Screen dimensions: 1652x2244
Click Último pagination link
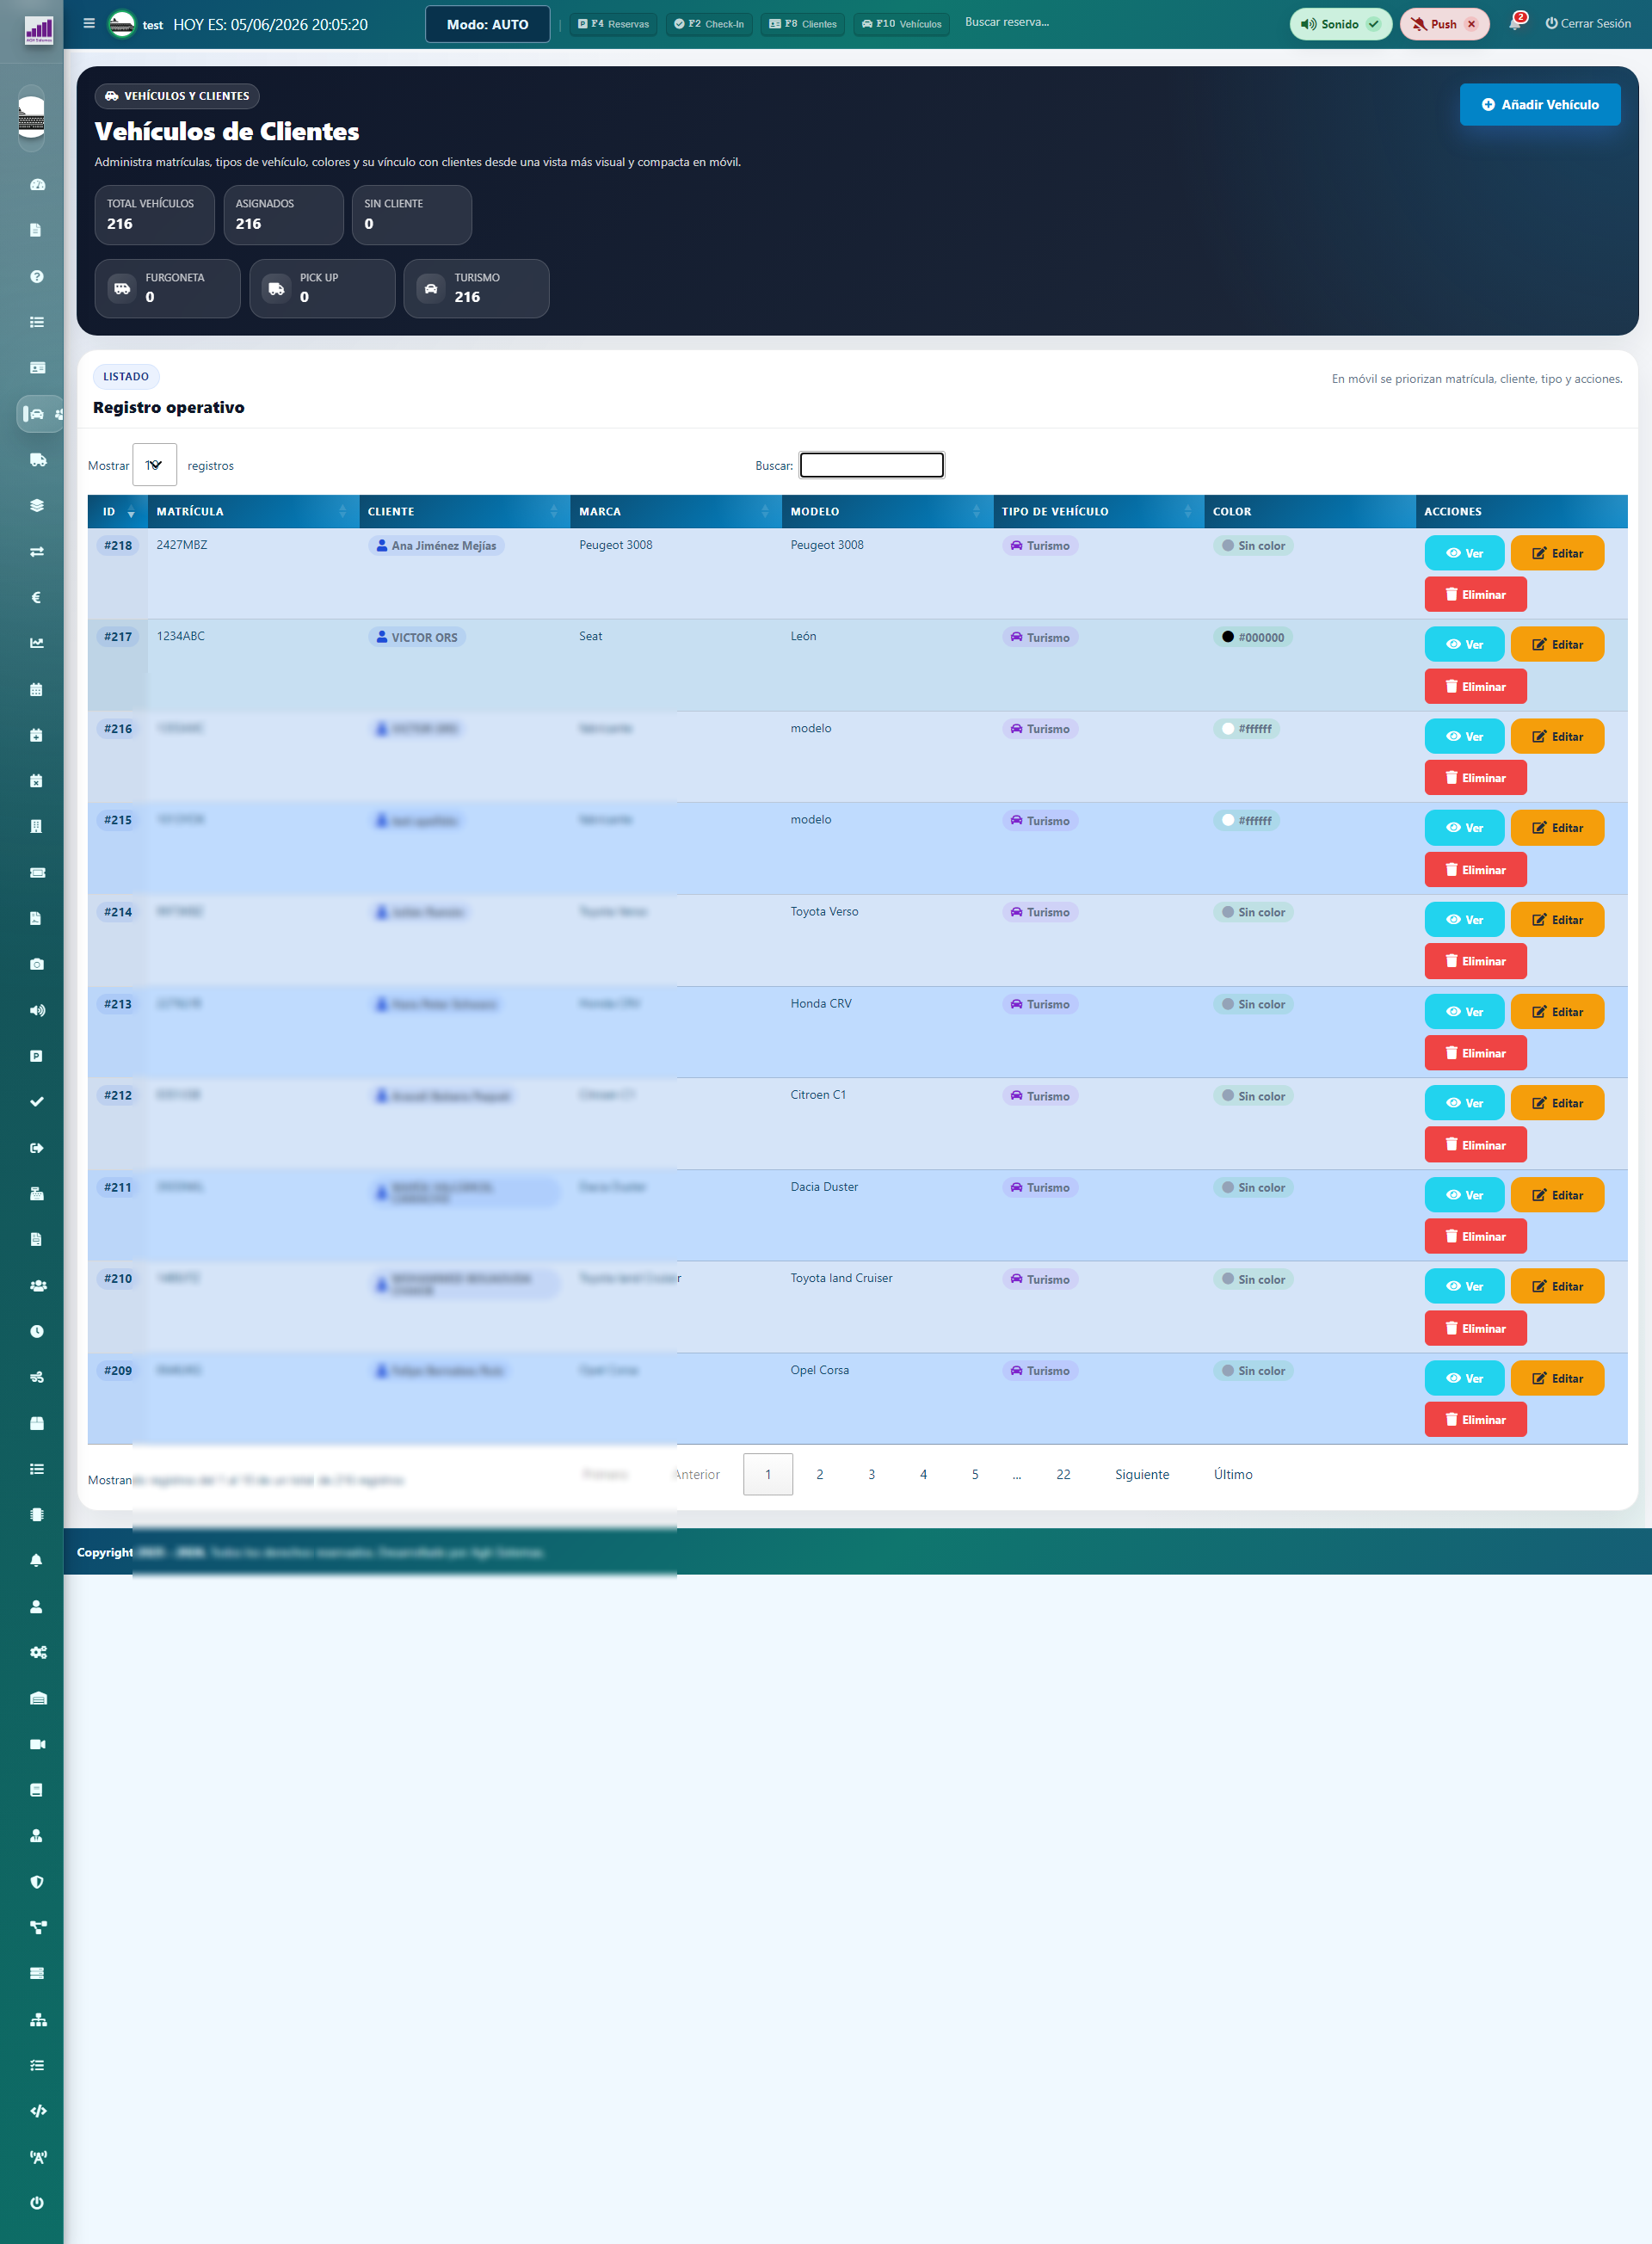click(x=1233, y=1475)
